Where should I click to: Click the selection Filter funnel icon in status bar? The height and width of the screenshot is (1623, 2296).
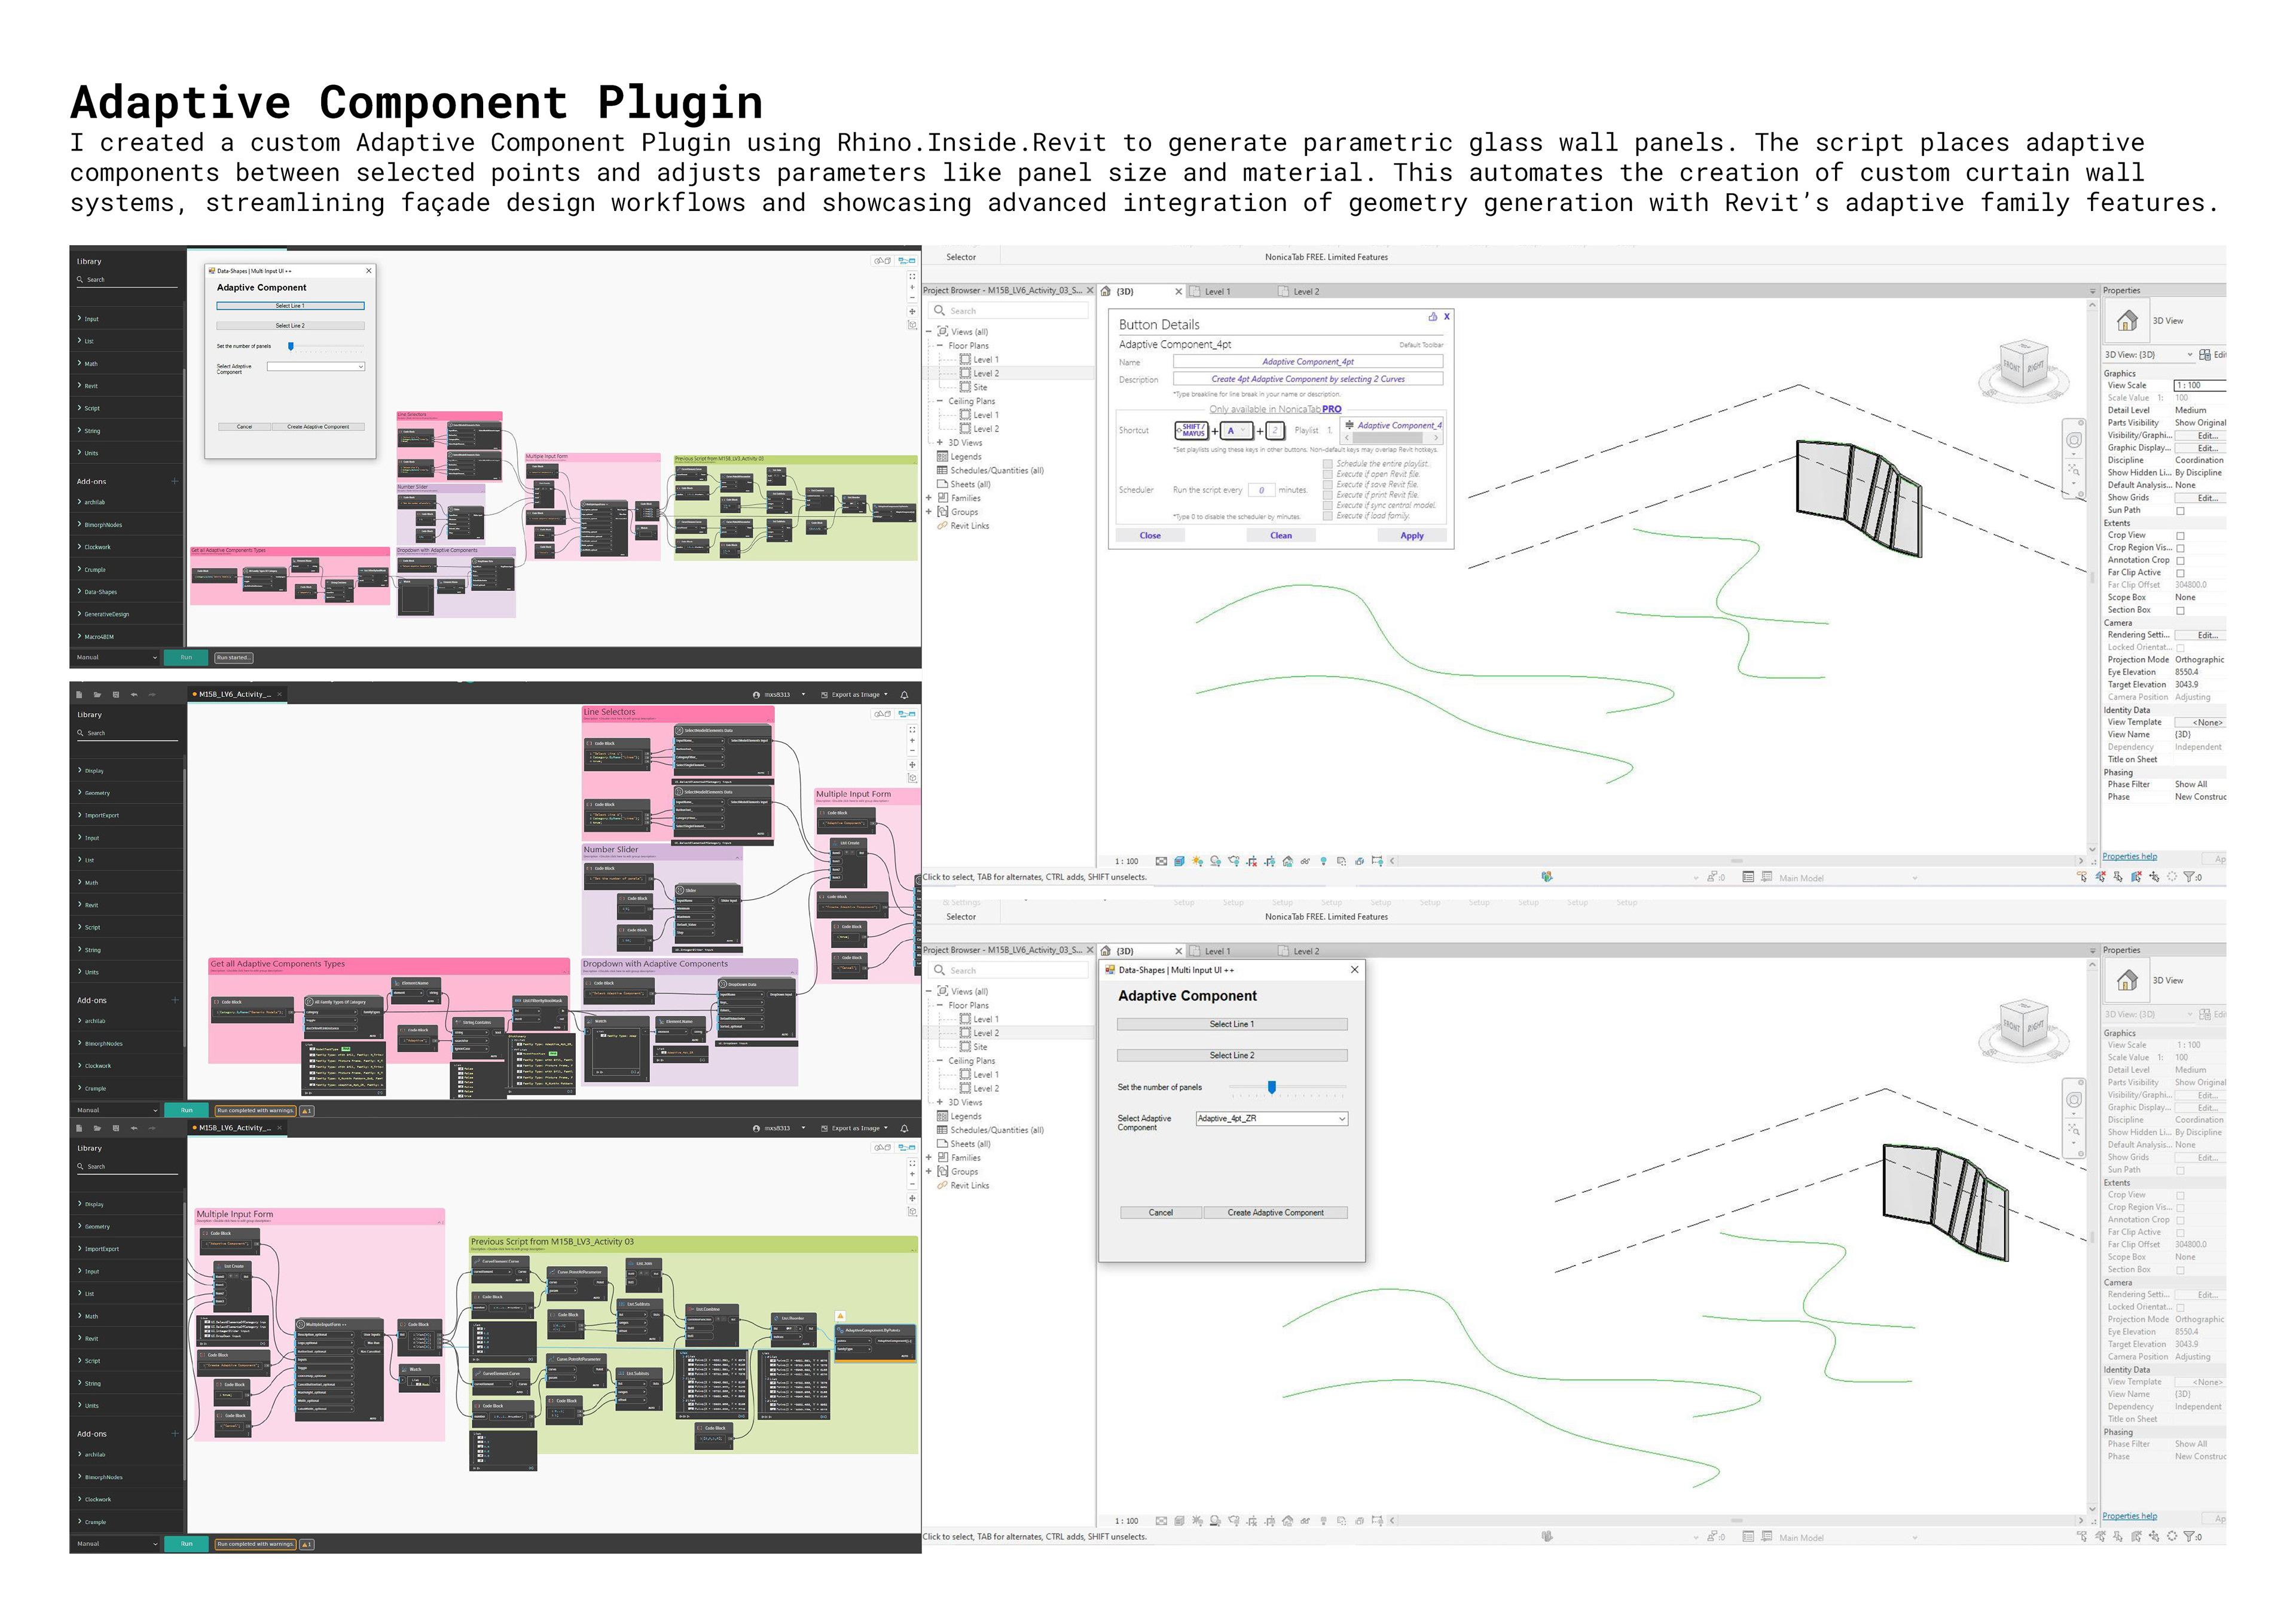pos(2188,877)
